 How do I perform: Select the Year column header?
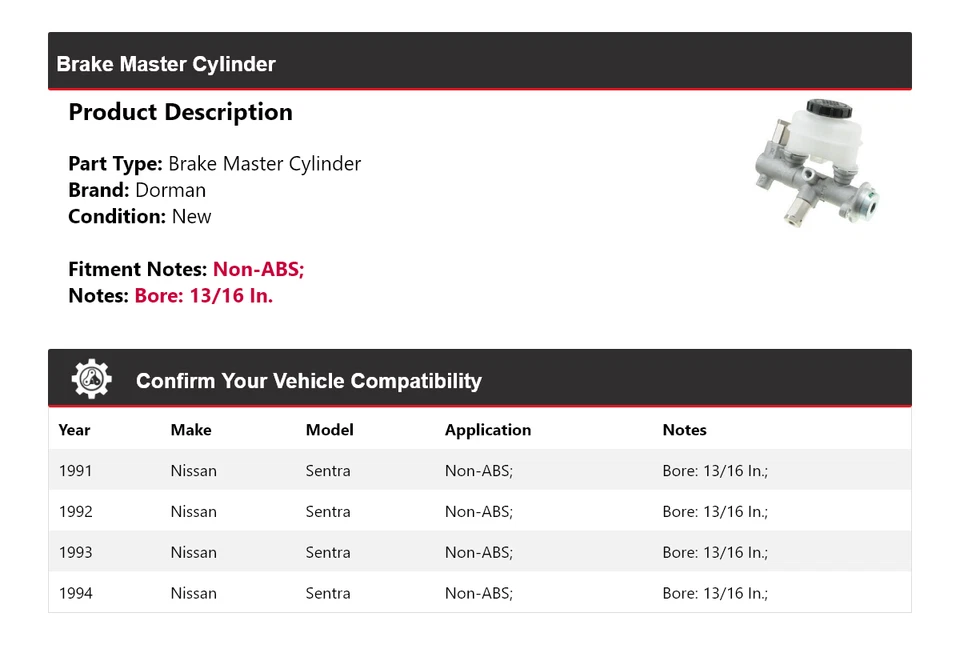pyautogui.click(x=74, y=430)
